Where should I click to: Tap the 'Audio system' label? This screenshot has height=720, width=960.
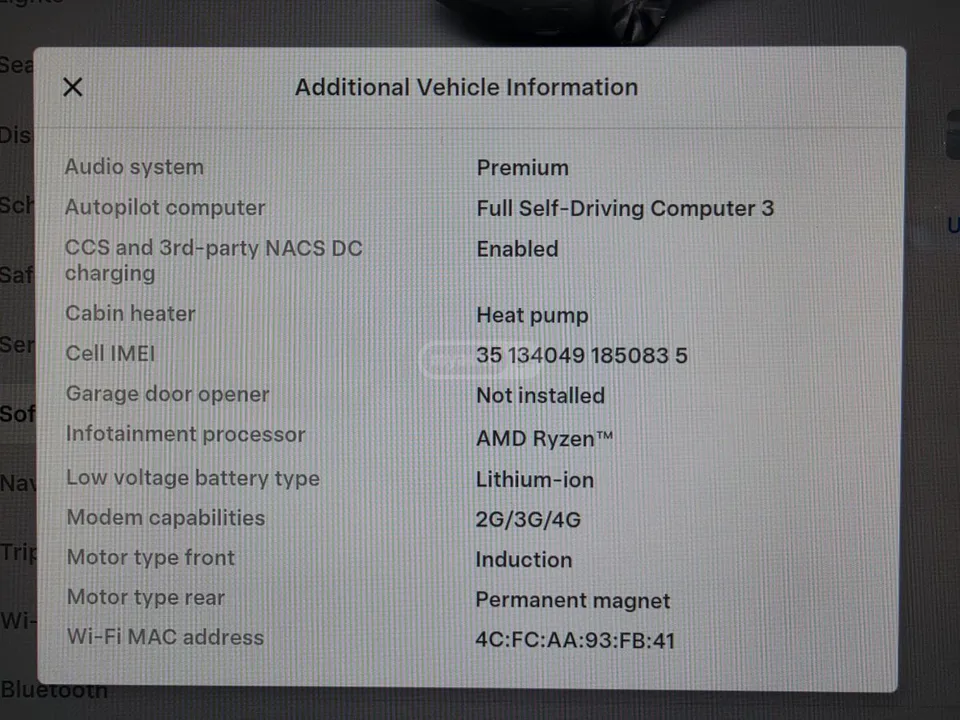[x=134, y=167]
